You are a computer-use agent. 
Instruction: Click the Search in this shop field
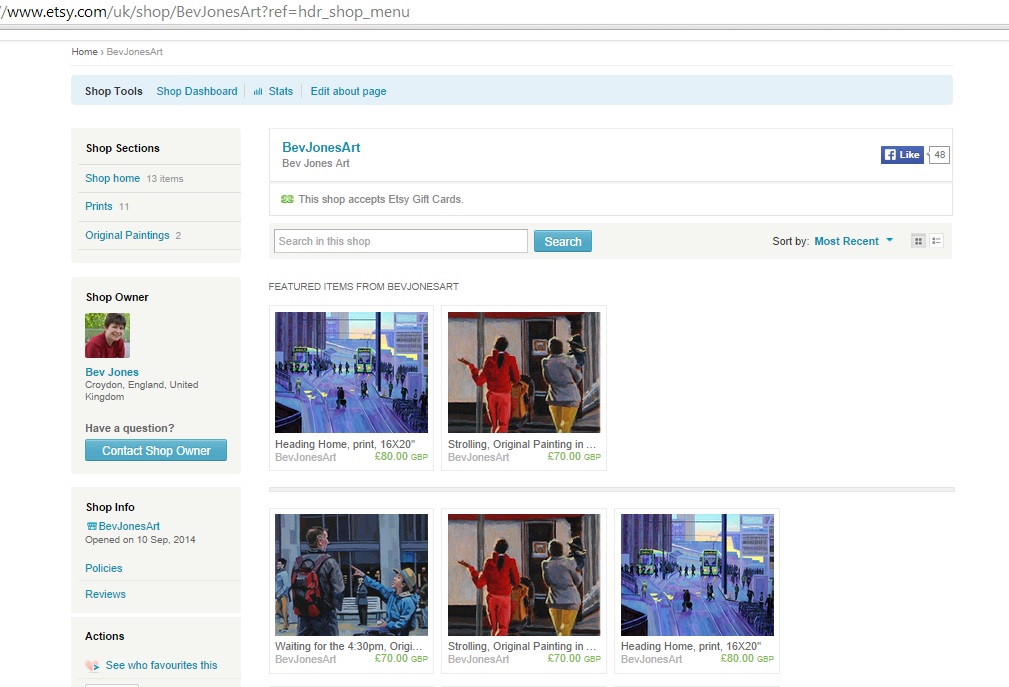(x=401, y=241)
